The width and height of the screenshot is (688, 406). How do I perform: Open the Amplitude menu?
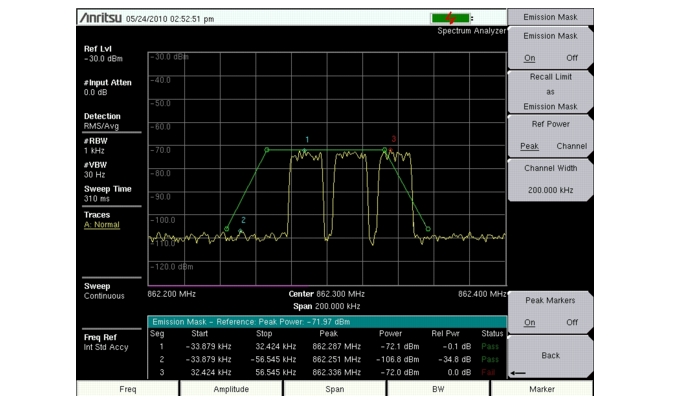tap(231, 389)
